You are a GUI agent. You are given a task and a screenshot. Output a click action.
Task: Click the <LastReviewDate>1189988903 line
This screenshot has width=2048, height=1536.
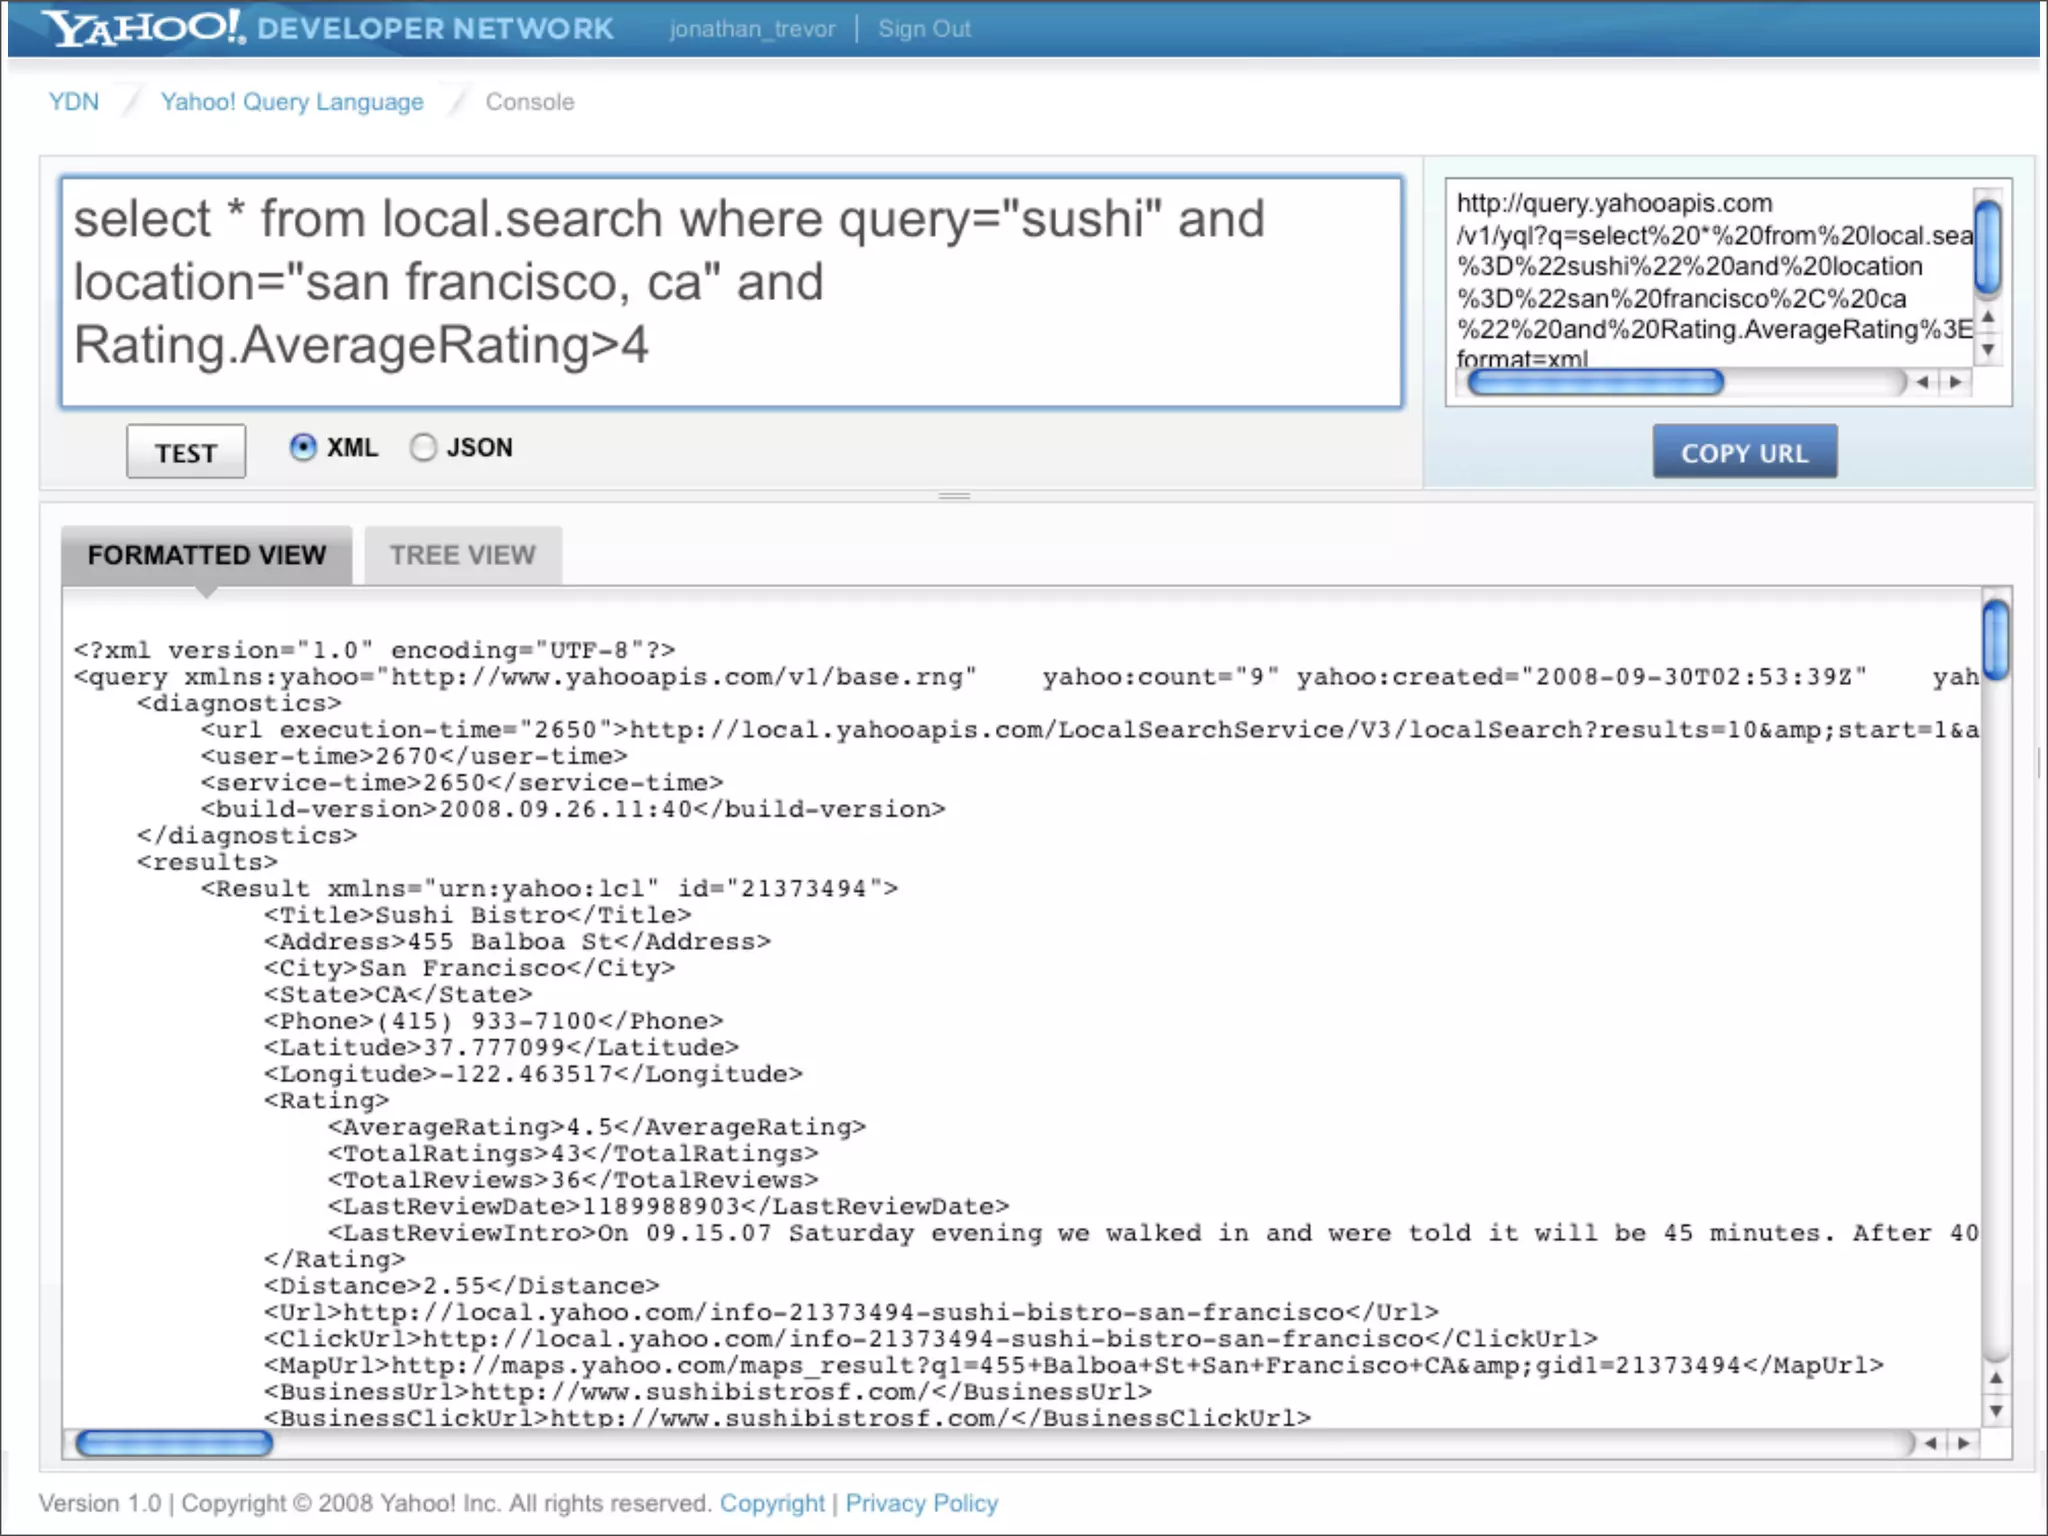pyautogui.click(x=668, y=1206)
